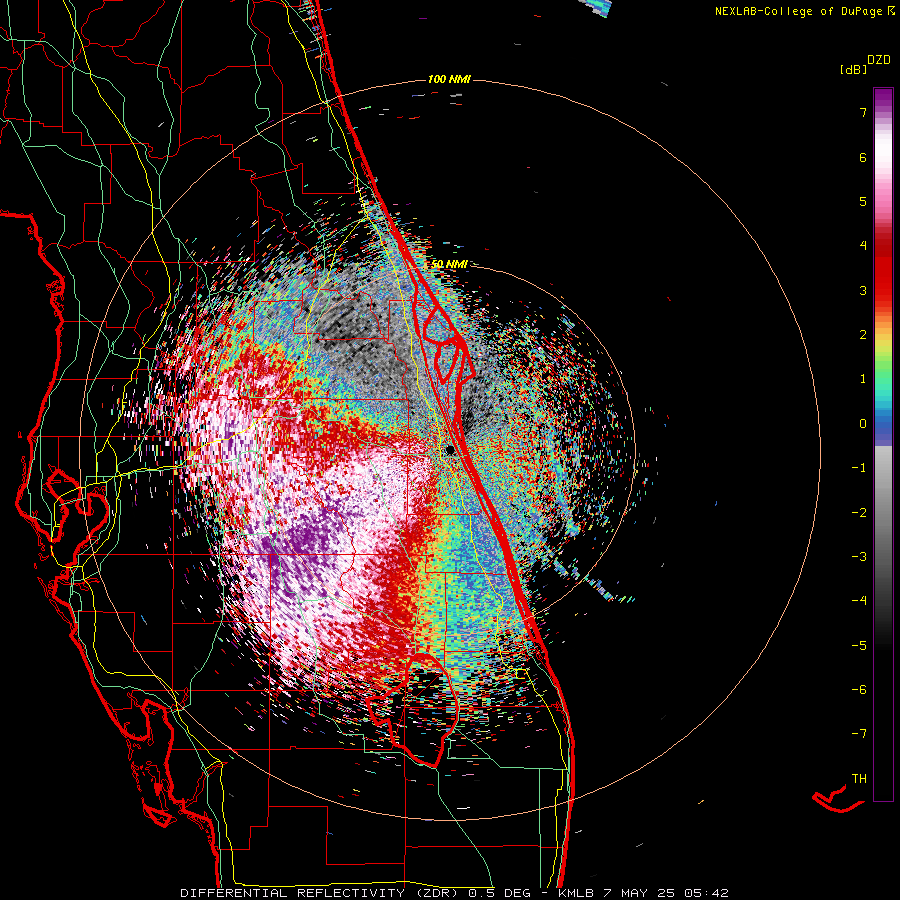Click the -1 value on color scale
Screen dimensions: 900x900
tap(859, 468)
